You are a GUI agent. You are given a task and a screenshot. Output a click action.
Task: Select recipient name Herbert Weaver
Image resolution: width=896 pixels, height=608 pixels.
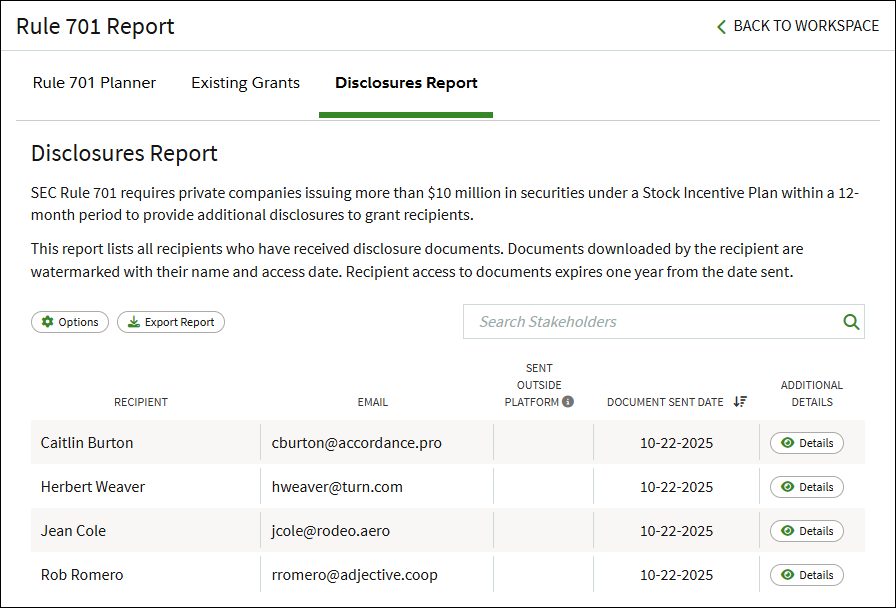click(x=93, y=487)
